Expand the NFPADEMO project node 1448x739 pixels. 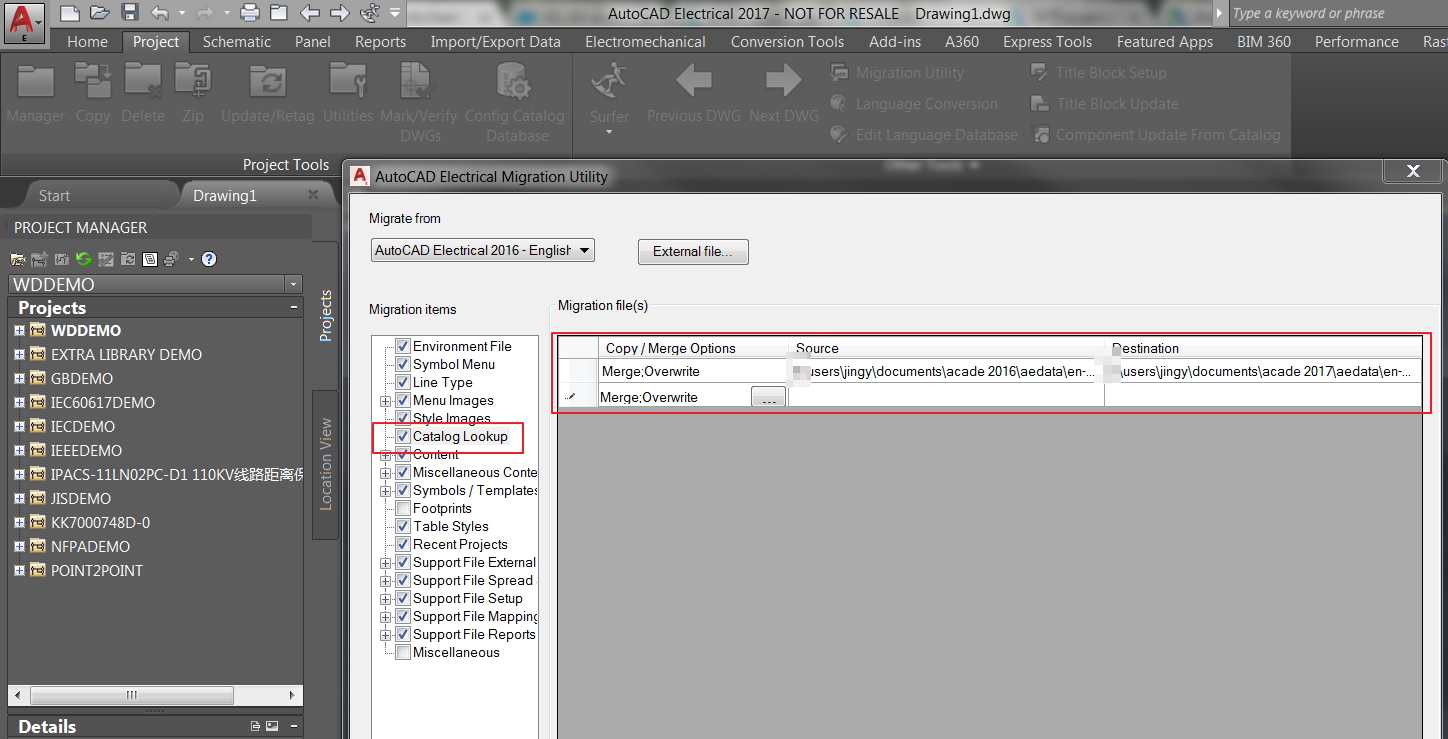19,546
